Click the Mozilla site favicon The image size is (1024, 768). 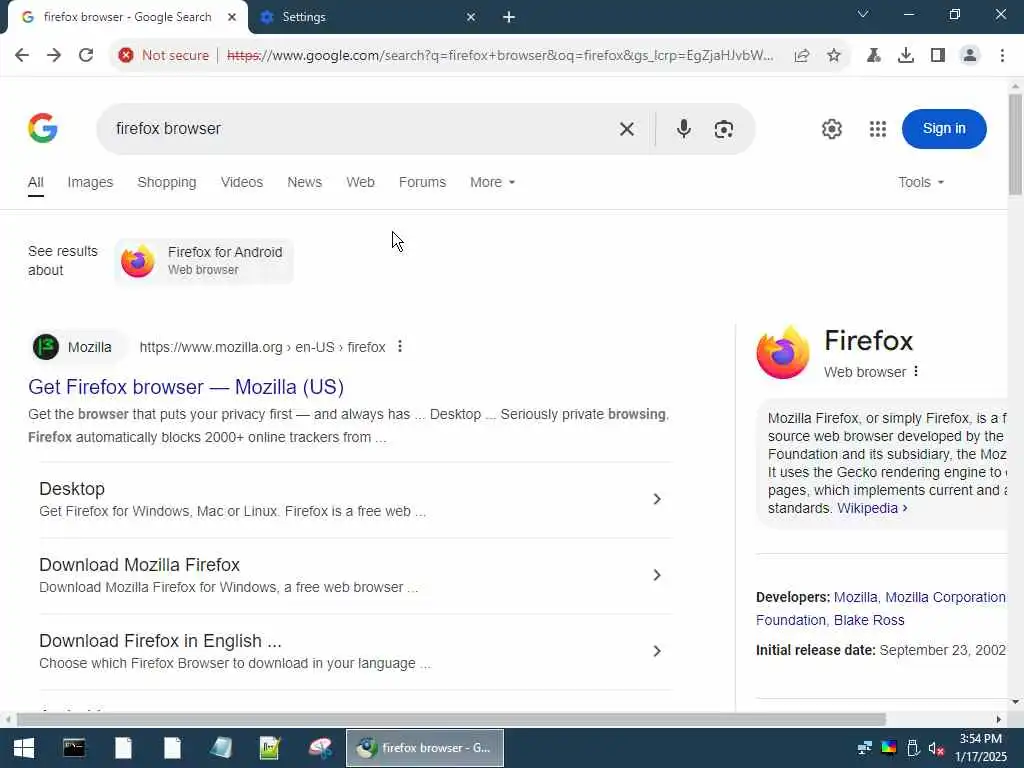tap(46, 347)
